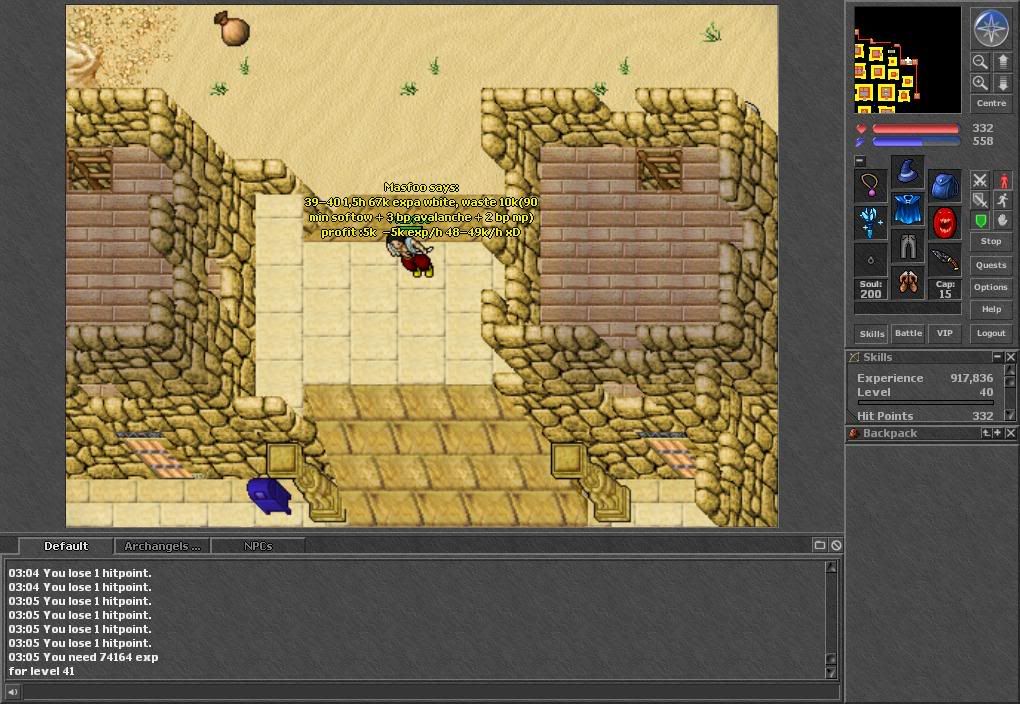Close the Skills panel

coord(1010,357)
